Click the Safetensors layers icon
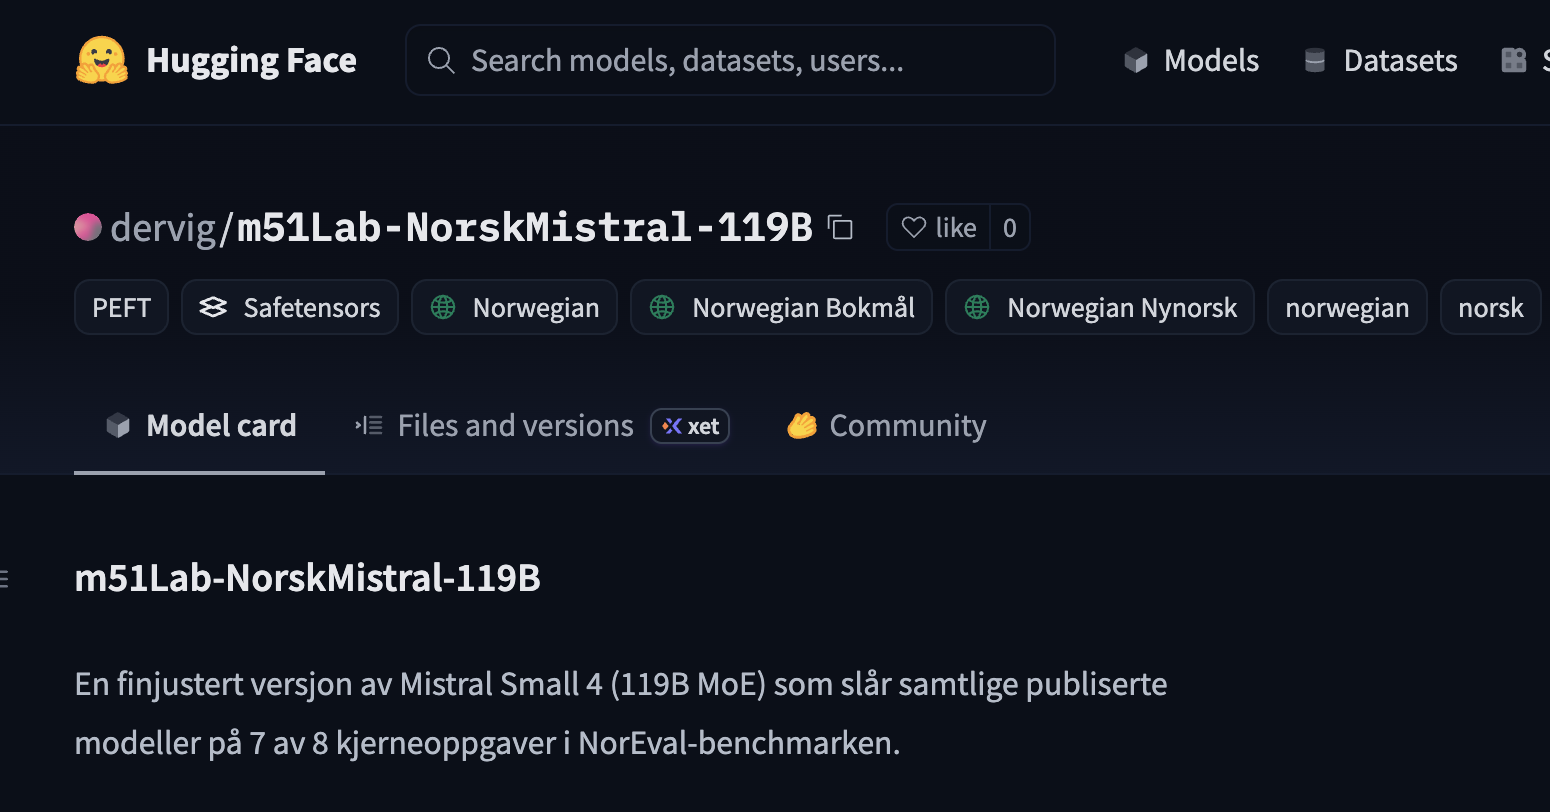Screen dimensions: 1550x812 pos(213,307)
